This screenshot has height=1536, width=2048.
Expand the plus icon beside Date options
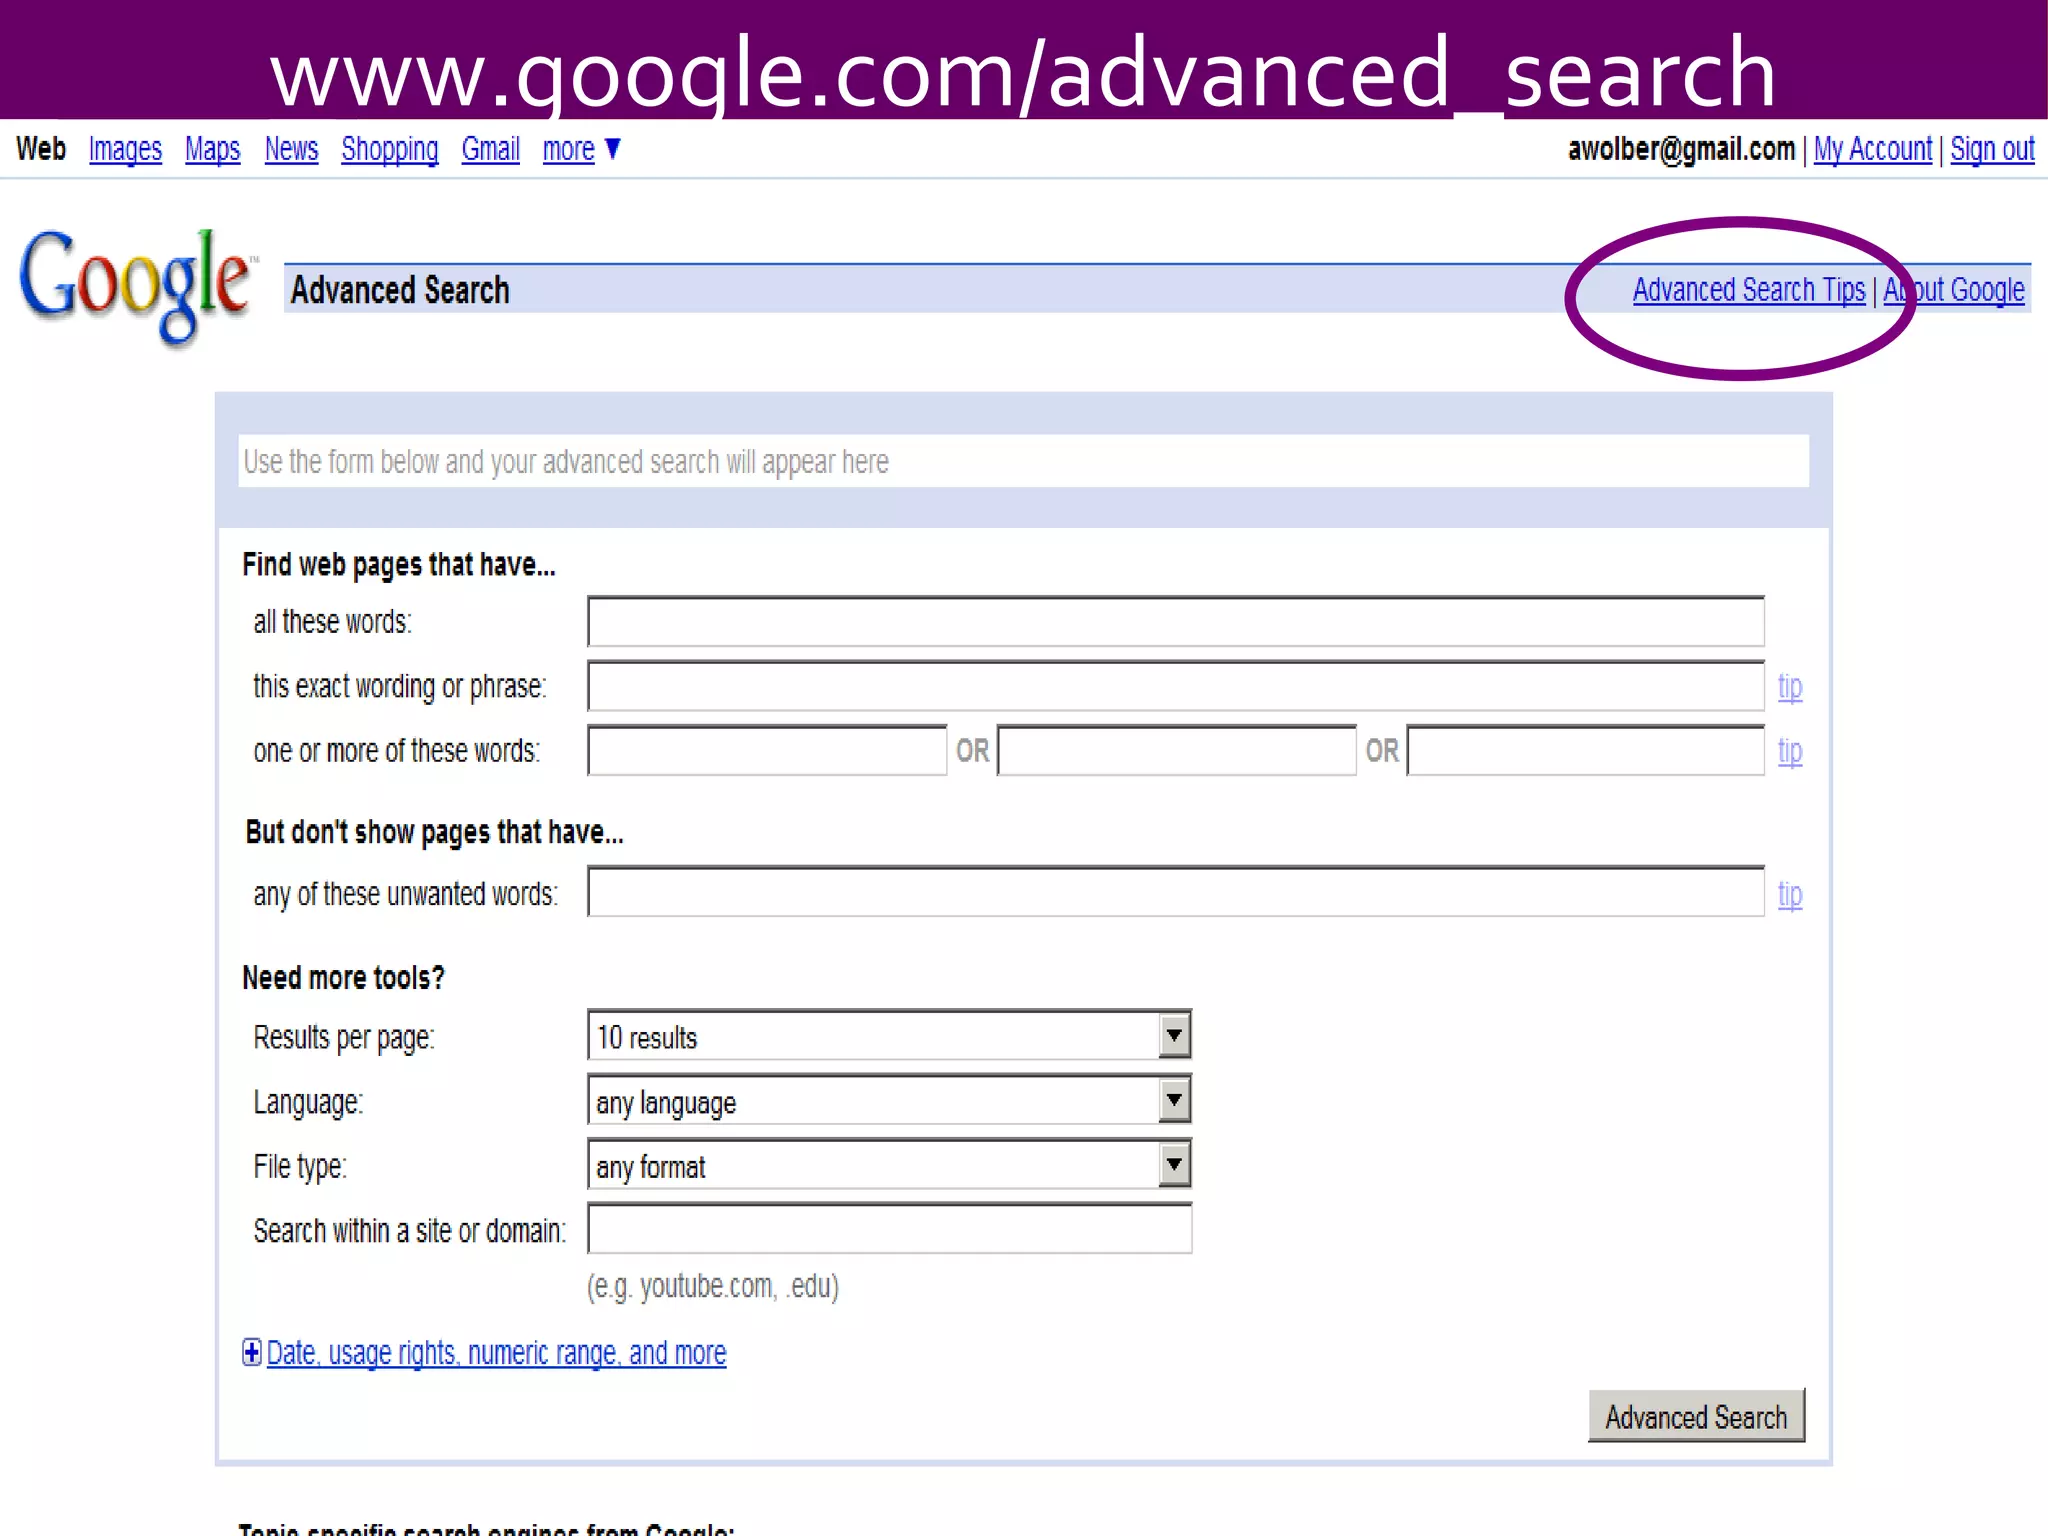coord(252,1352)
